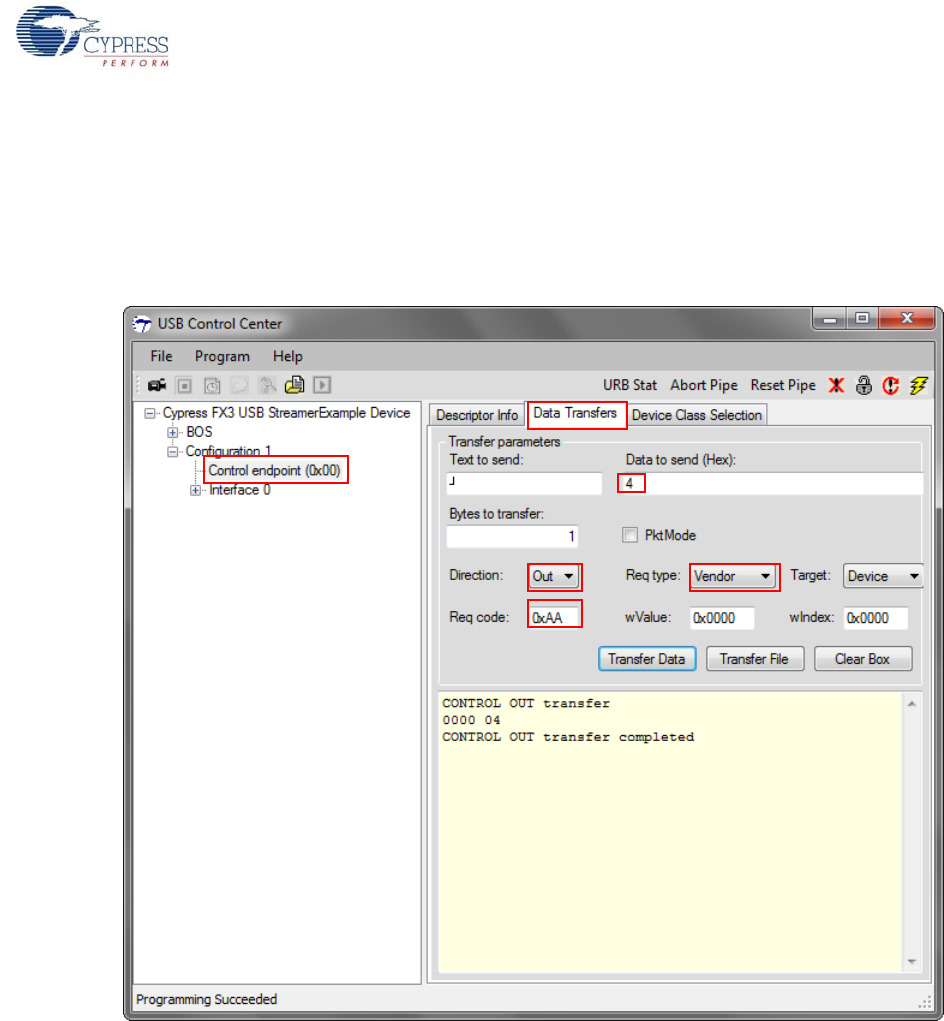Select Control endpoint (0x00) in tree
The width and height of the screenshot is (944, 1021).
pyautogui.click(x=278, y=470)
